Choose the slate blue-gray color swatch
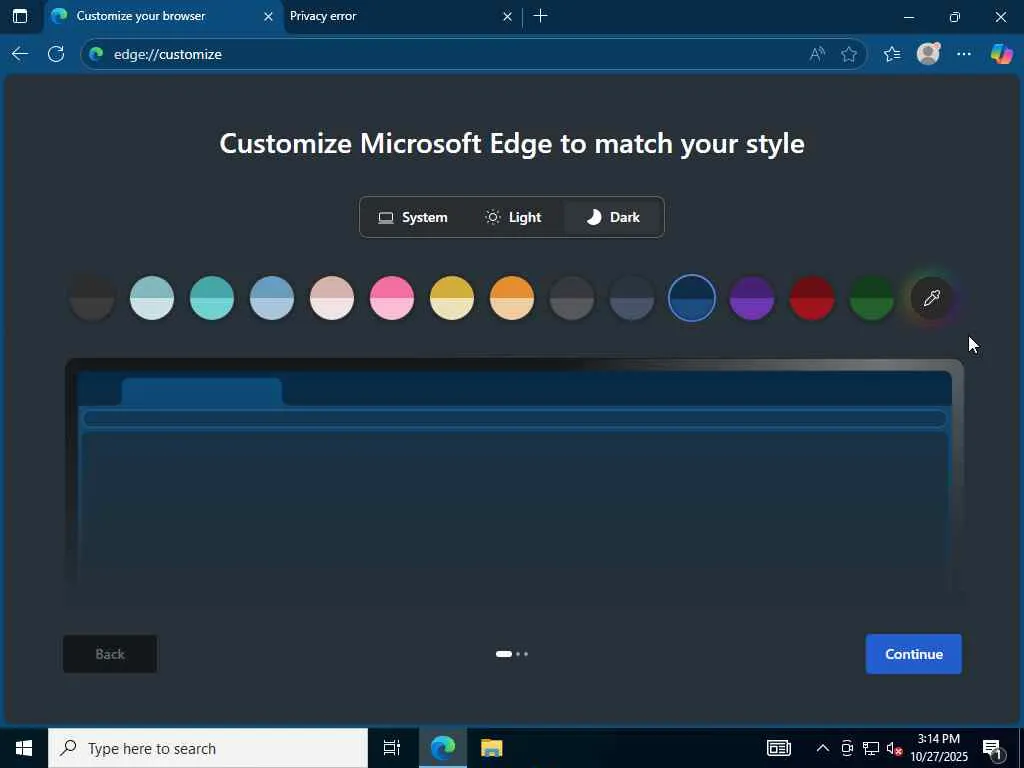Screen dimensions: 1024x768 pos(632,298)
